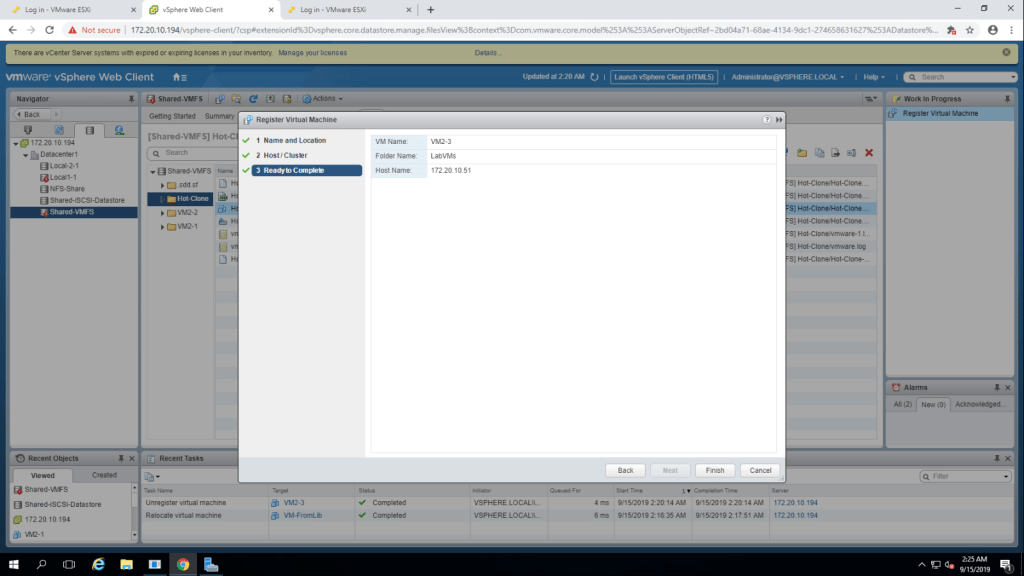Open Administrator@VSPHERE.LOCAL user menu
The image size is (1024, 576).
coord(787,77)
